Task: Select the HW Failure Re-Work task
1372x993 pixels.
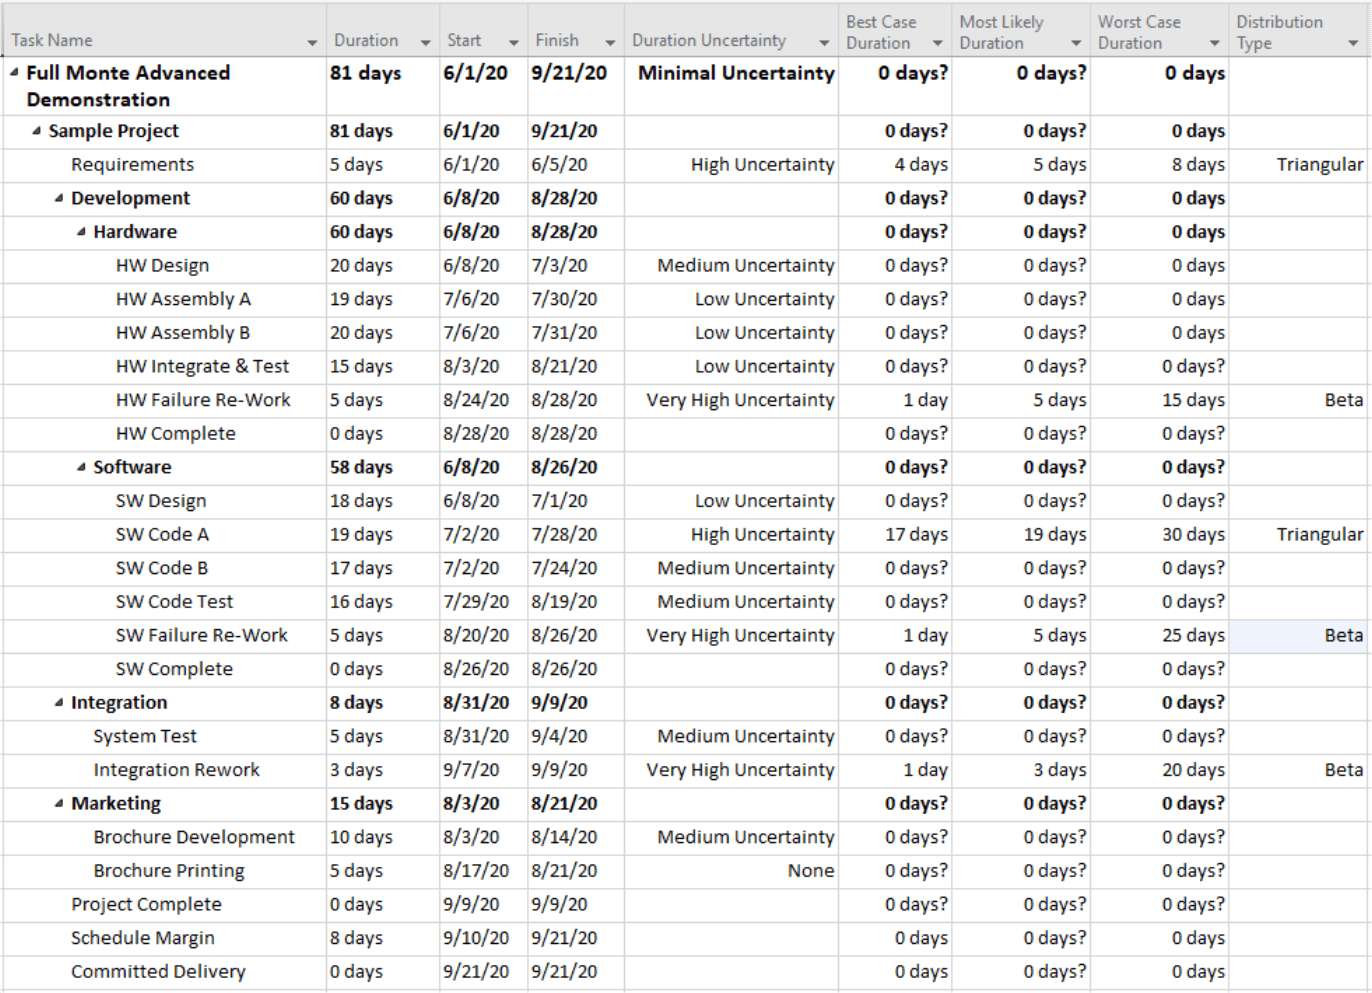Action: [203, 400]
